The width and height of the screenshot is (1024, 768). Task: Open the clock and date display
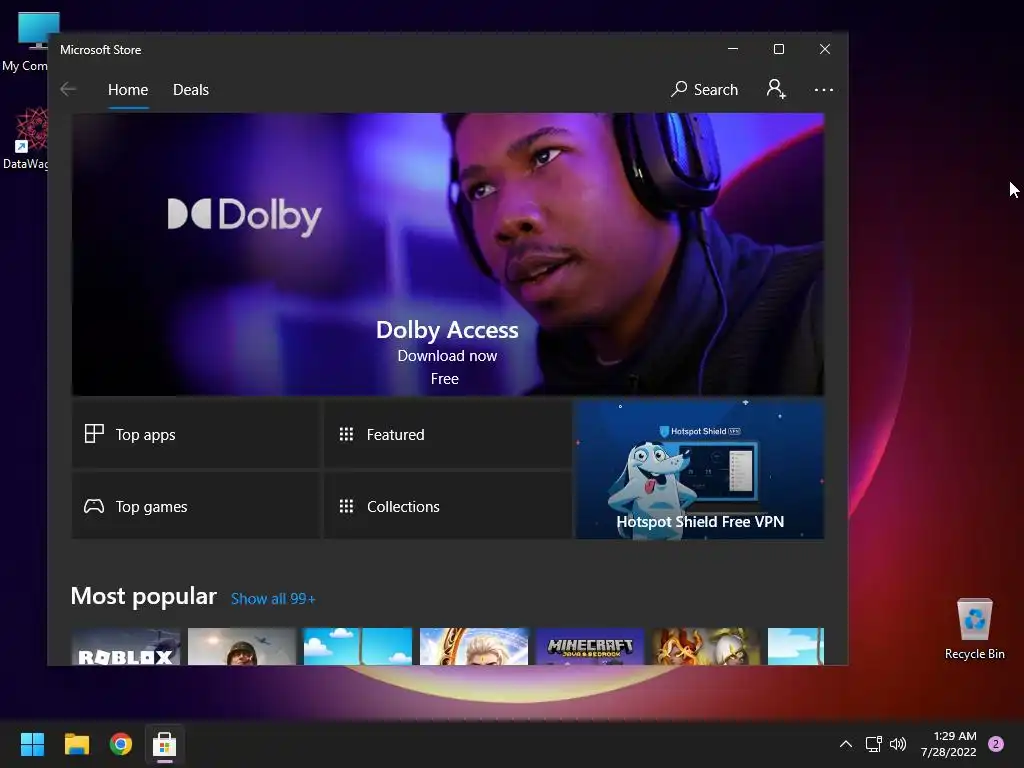tap(948, 744)
